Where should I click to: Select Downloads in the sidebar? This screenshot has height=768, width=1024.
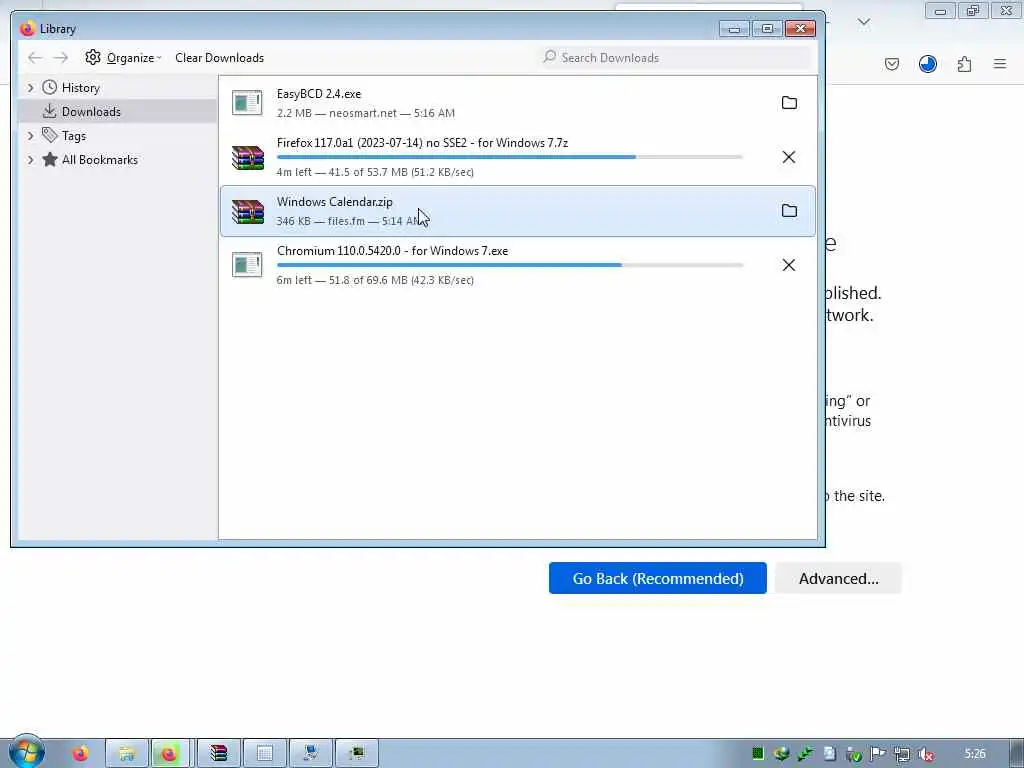tap(91, 112)
